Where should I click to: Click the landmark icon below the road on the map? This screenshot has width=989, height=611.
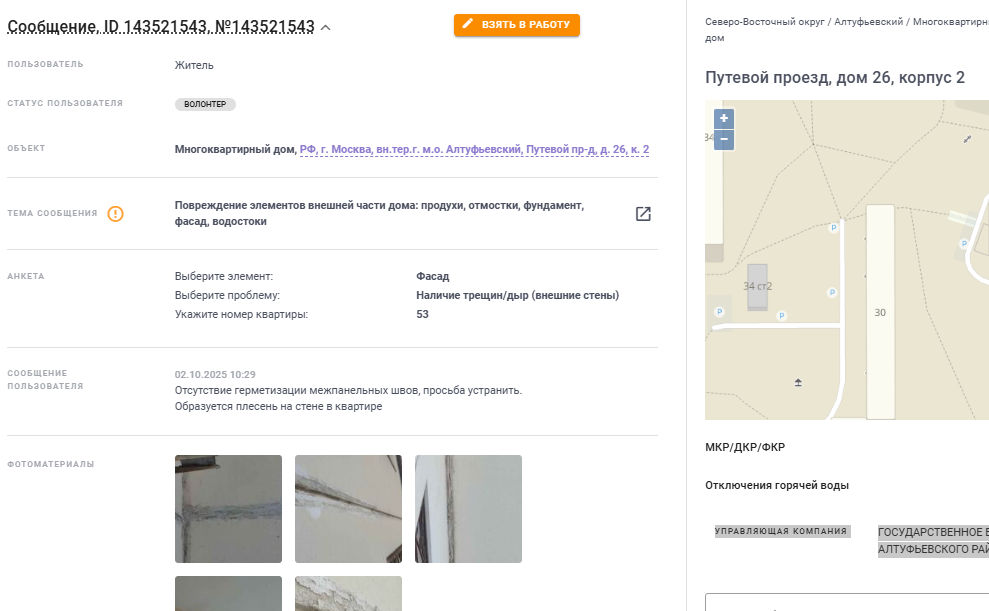[798, 382]
